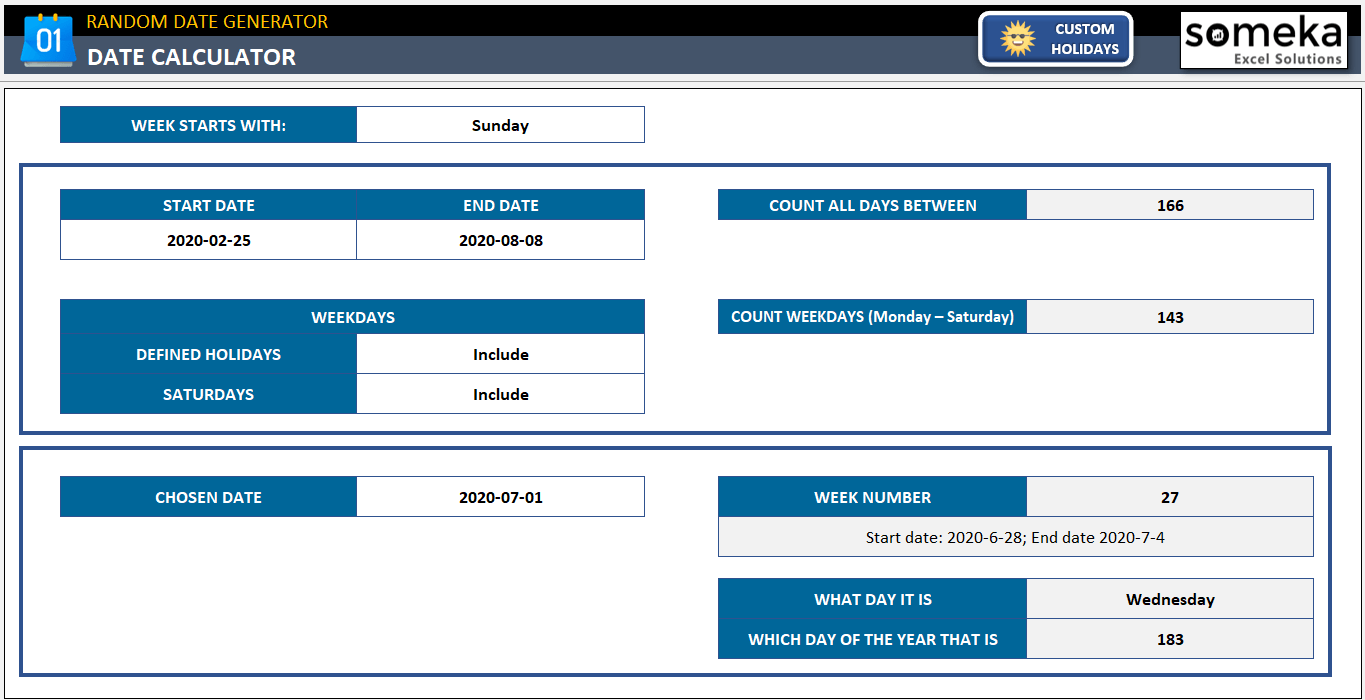Click the Someka Excel Solutions logo
The image size is (1365, 700).
tap(1262, 40)
